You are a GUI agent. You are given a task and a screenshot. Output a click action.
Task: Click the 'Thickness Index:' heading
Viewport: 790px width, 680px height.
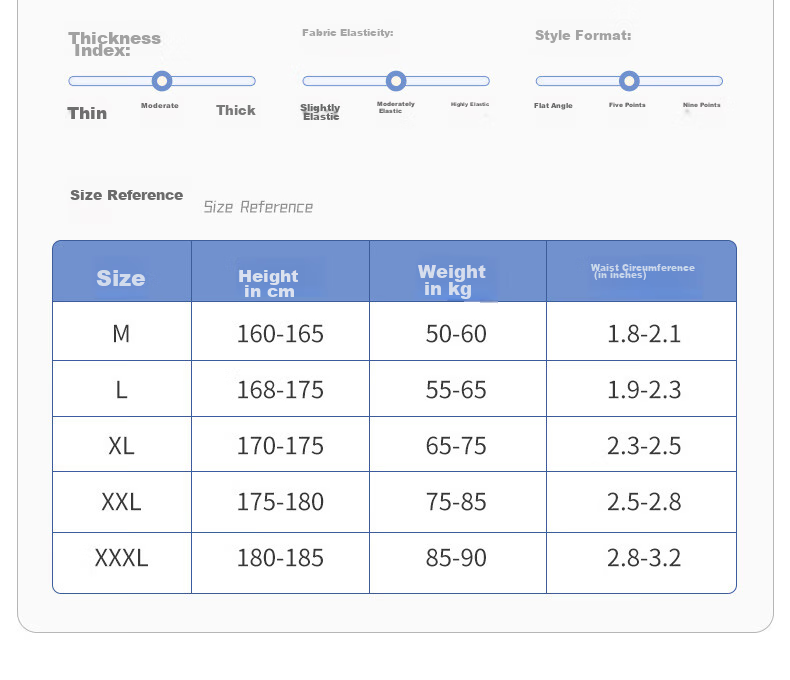tap(115, 44)
